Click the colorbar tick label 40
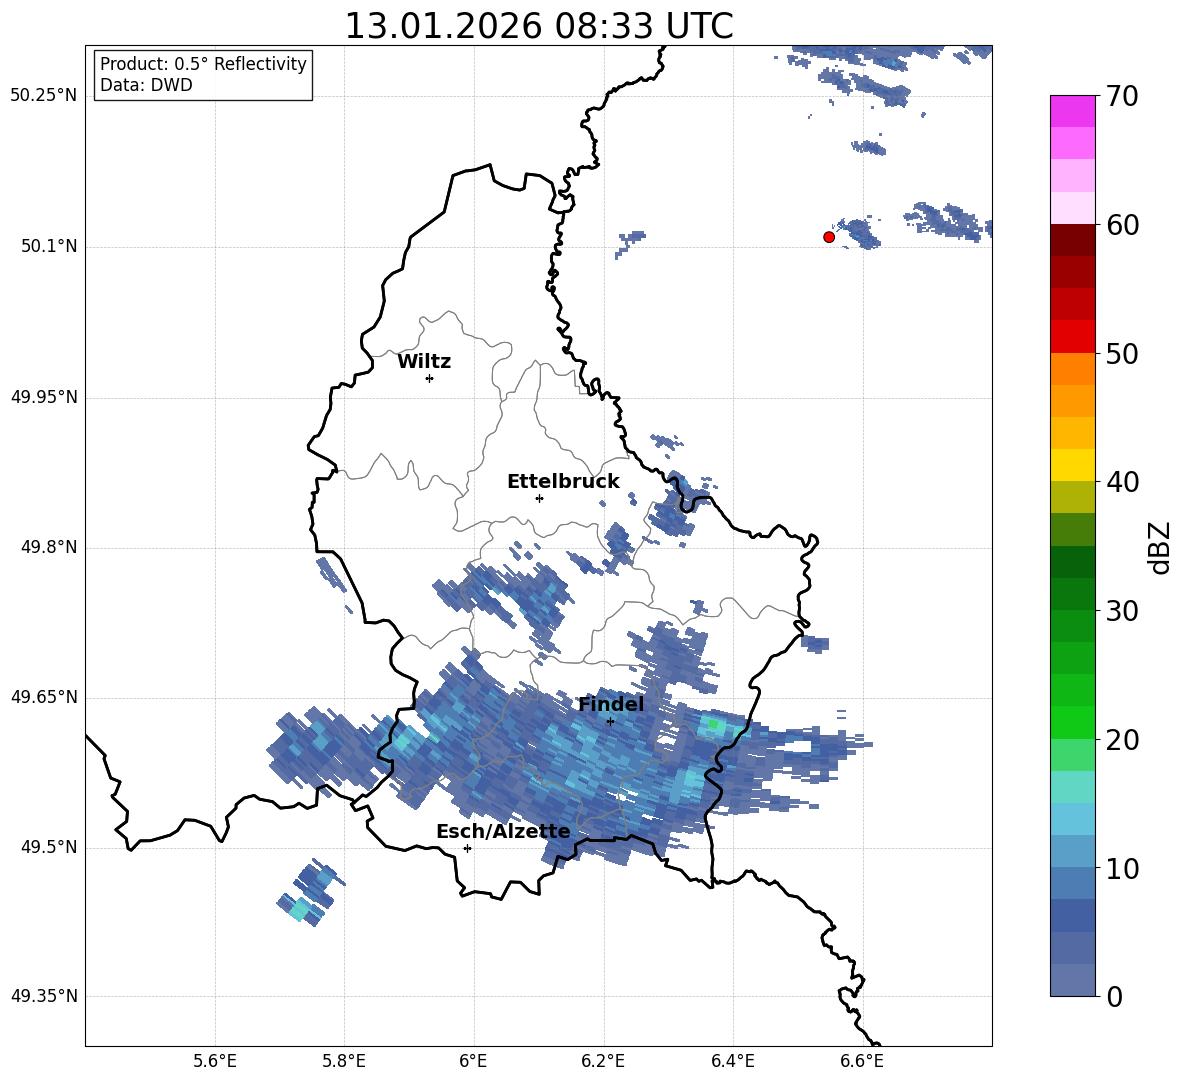Image resolution: width=1184 pixels, height=1081 pixels. (1122, 482)
